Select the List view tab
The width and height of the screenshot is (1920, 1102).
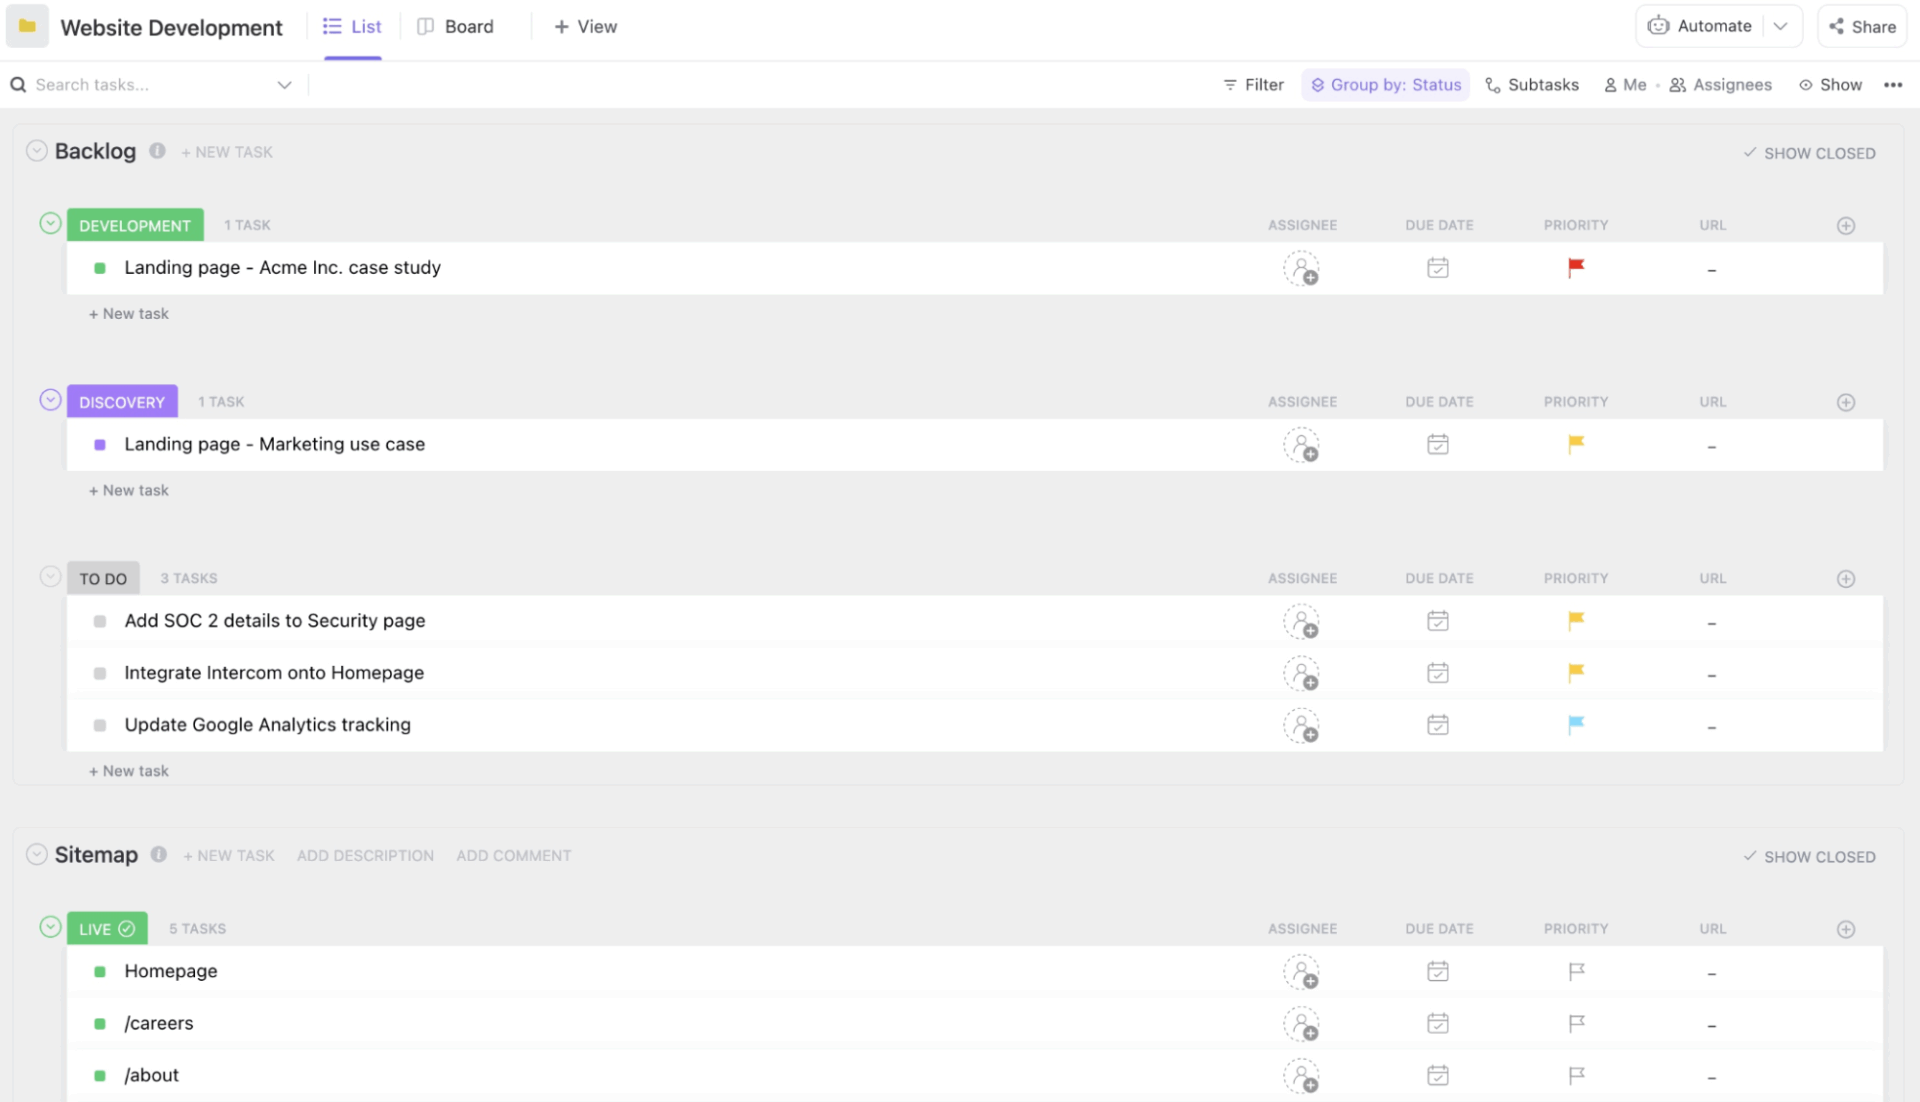(352, 27)
